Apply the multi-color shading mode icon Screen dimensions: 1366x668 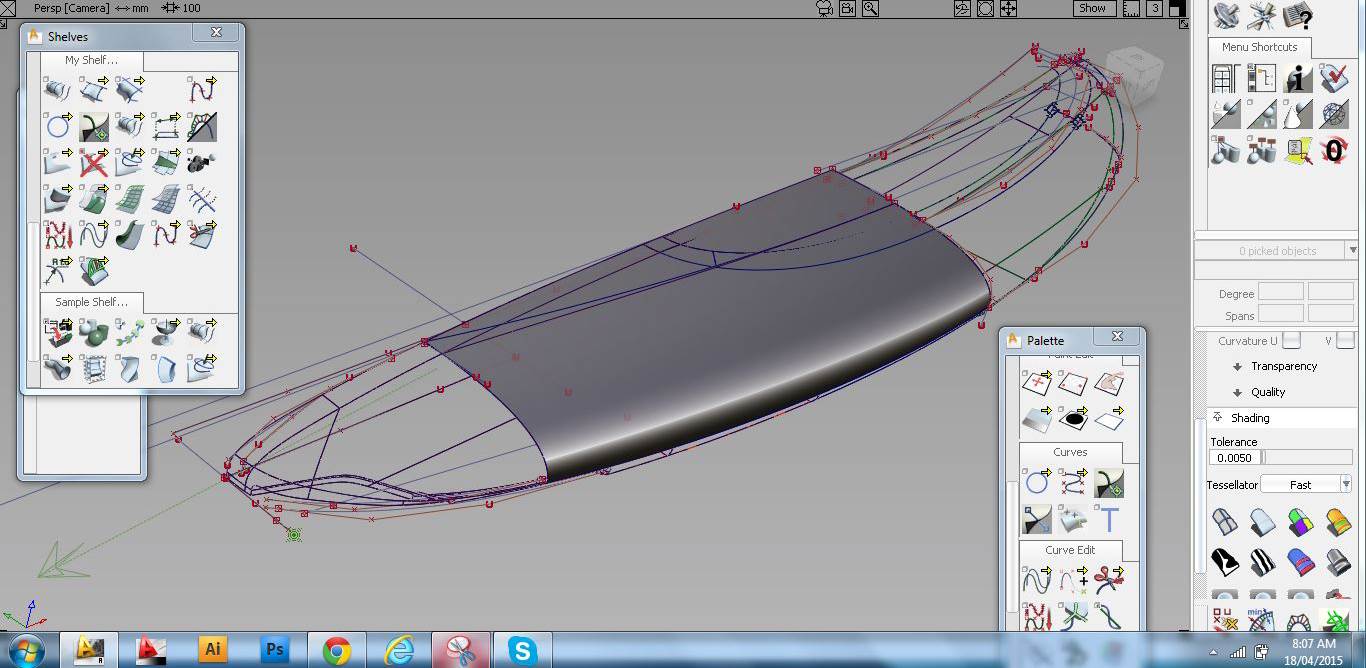click(x=1299, y=521)
